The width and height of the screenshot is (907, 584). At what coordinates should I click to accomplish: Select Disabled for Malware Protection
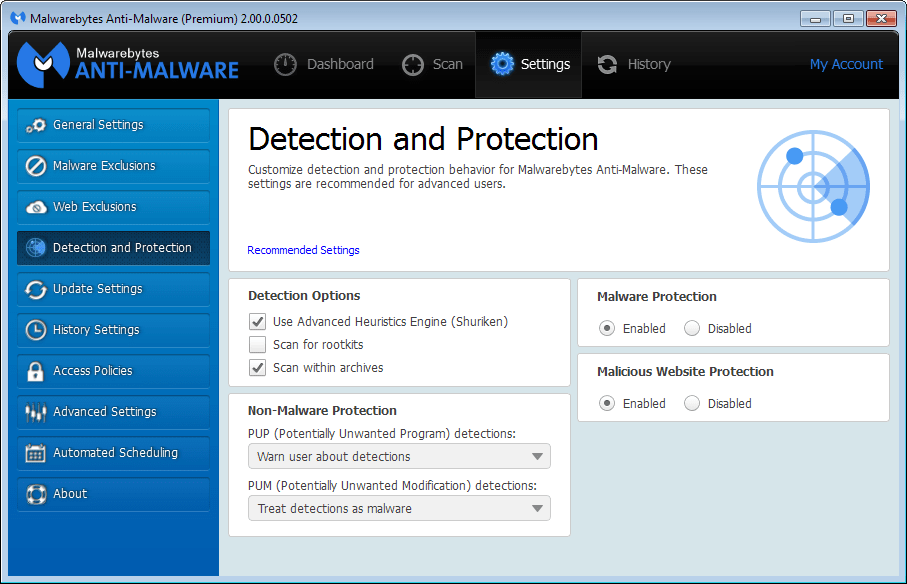tap(691, 328)
